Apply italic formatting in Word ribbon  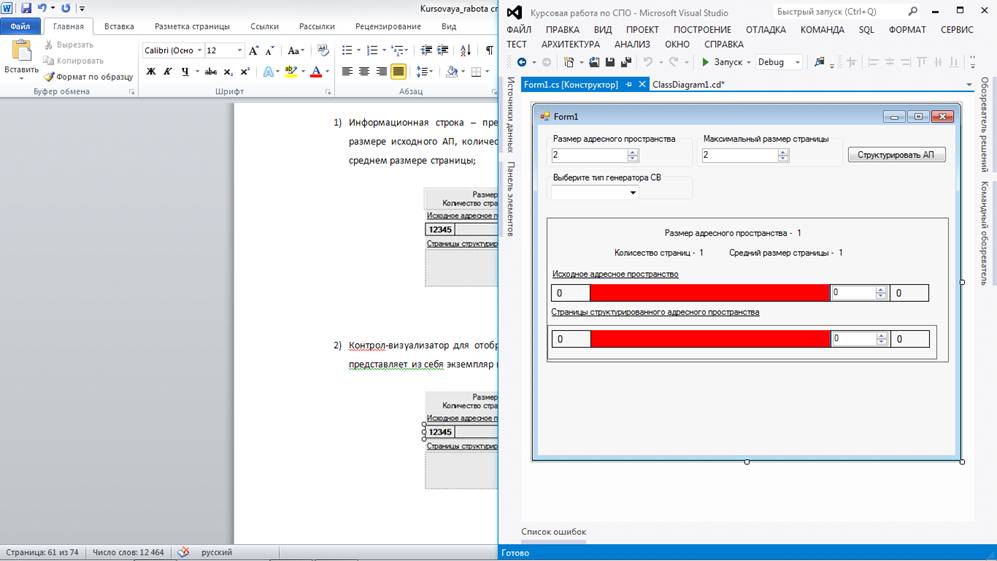(167, 71)
